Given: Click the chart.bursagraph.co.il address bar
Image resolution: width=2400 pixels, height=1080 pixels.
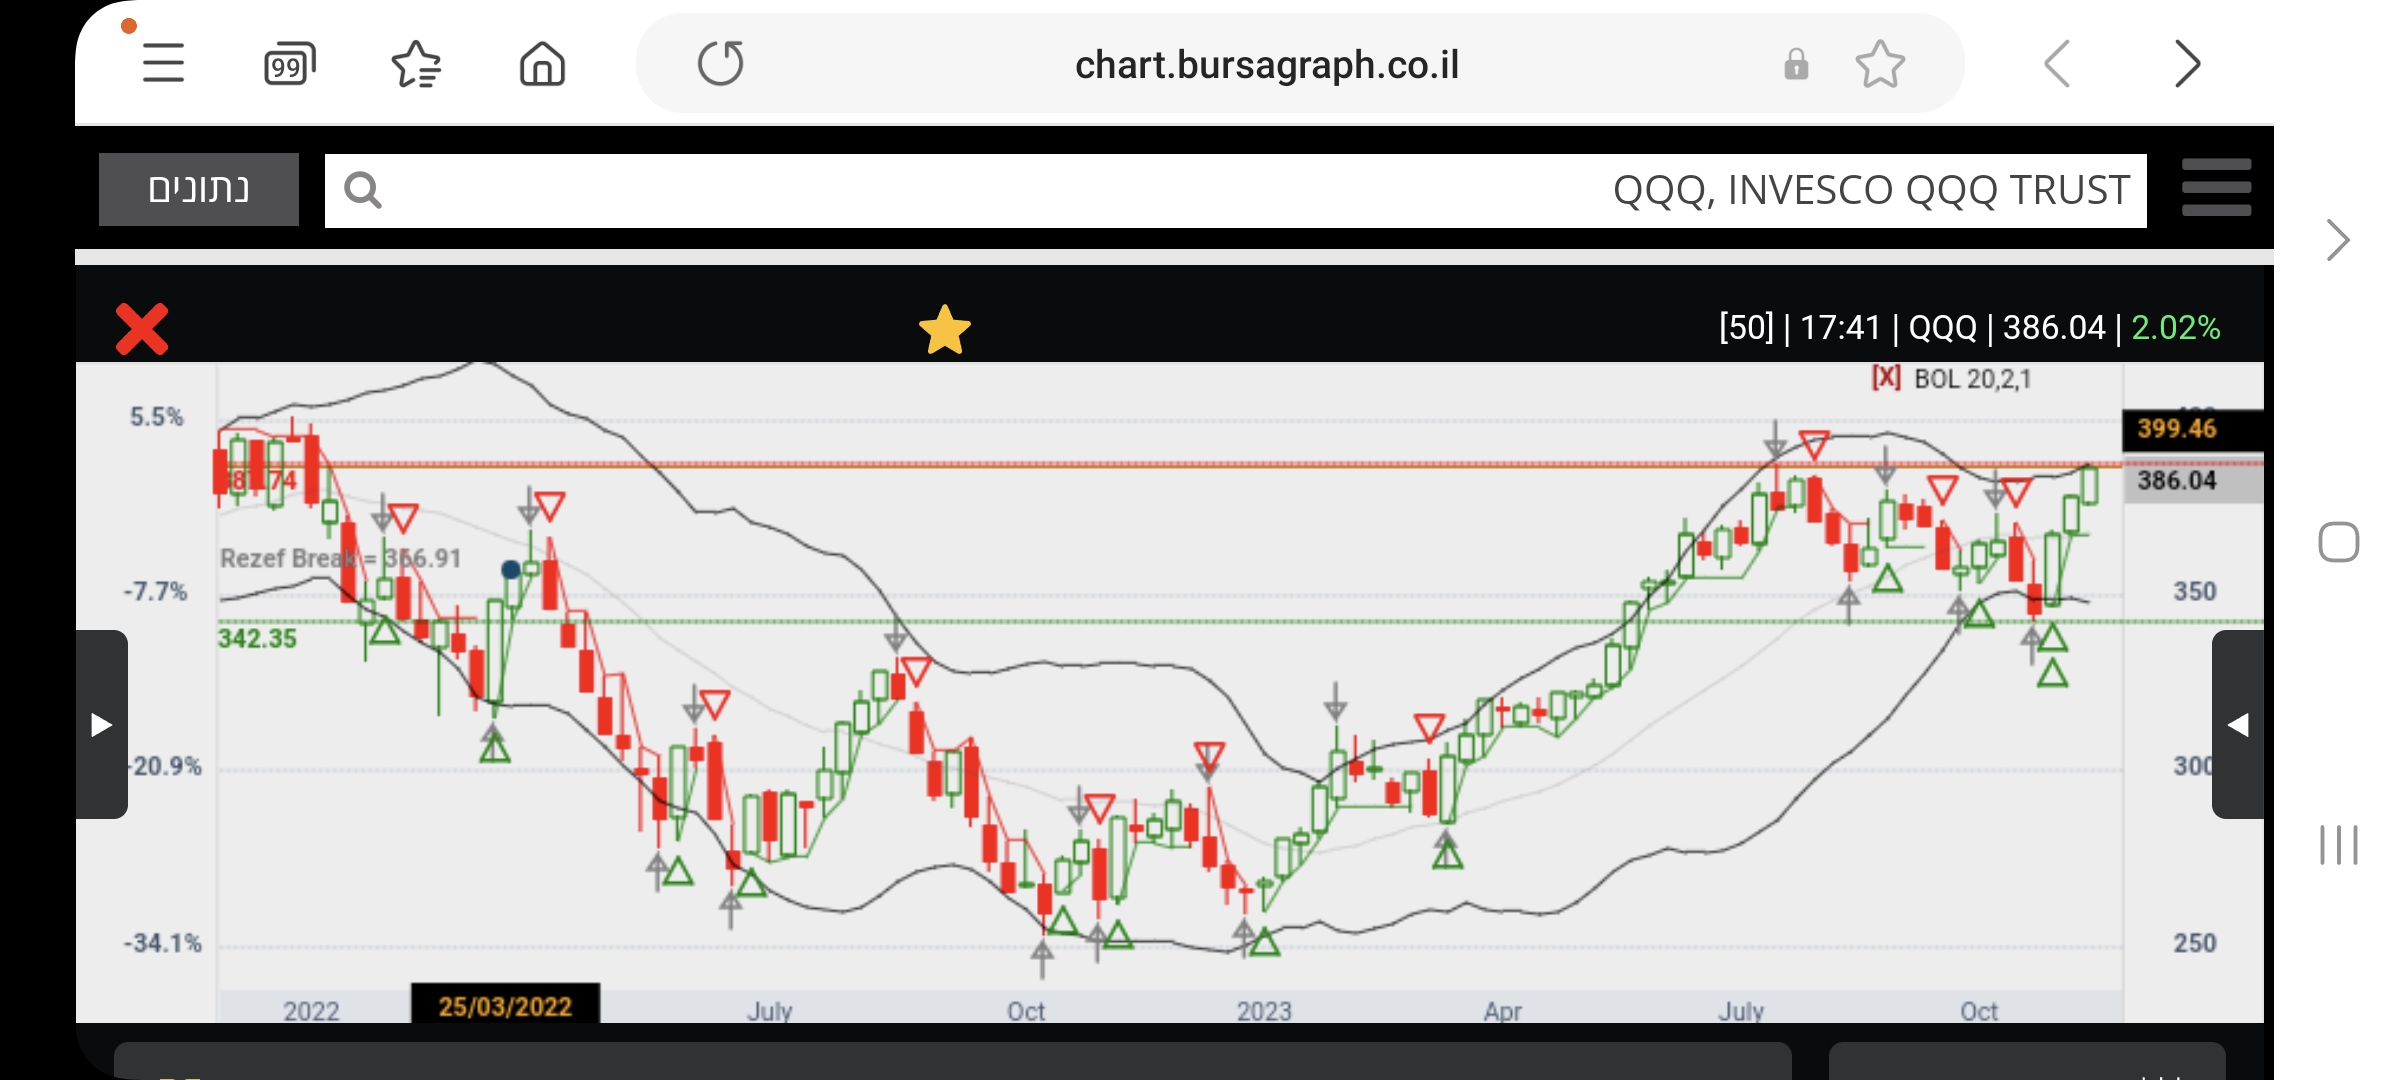Looking at the screenshot, I should (1266, 65).
